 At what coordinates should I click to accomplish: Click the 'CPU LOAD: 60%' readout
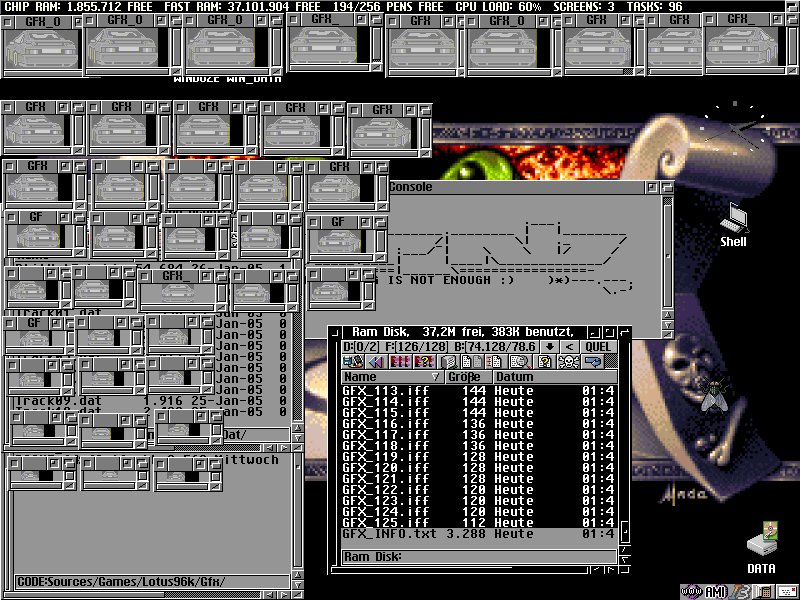(x=498, y=7)
